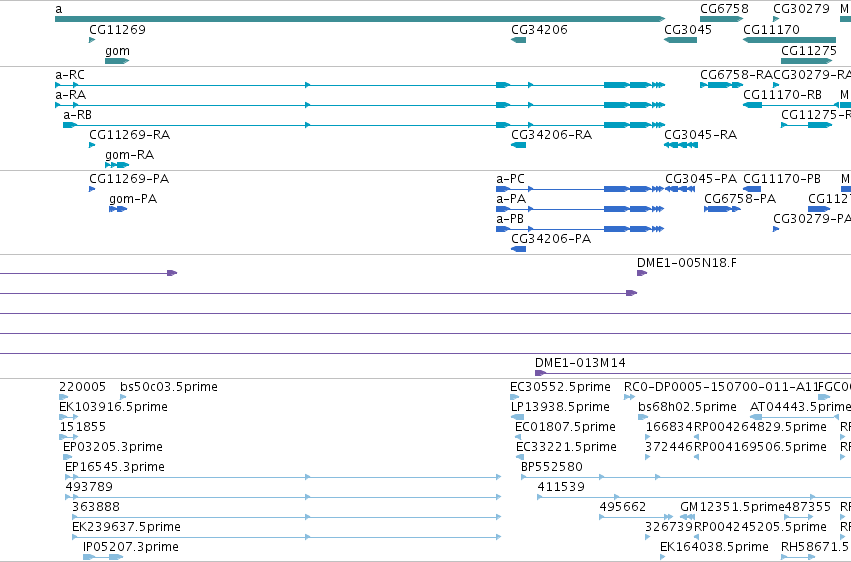Click the RP004264829.5prime EST
Viewport: 851px width, 562px height.
click(x=696, y=437)
